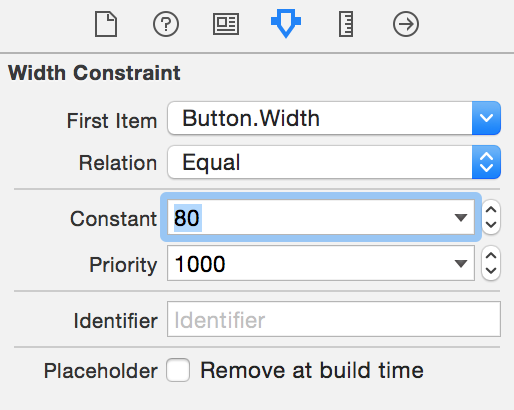
Task: Open the Relation Equal popup menu
Action: pyautogui.click(x=334, y=162)
